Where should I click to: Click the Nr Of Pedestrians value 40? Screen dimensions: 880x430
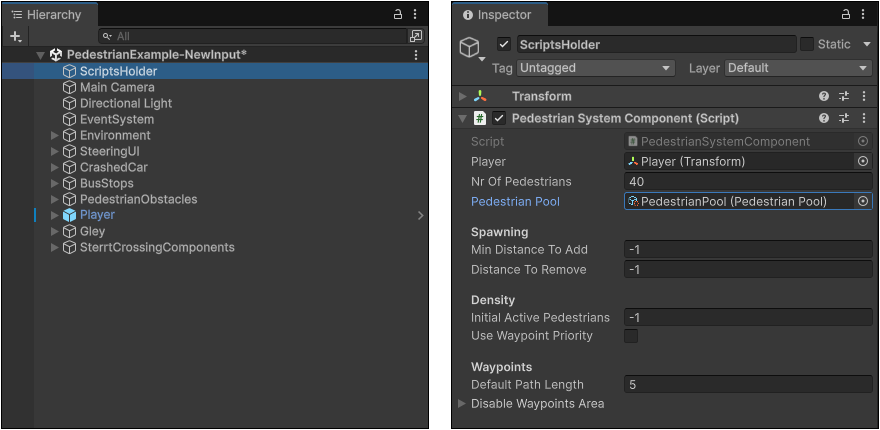(748, 181)
